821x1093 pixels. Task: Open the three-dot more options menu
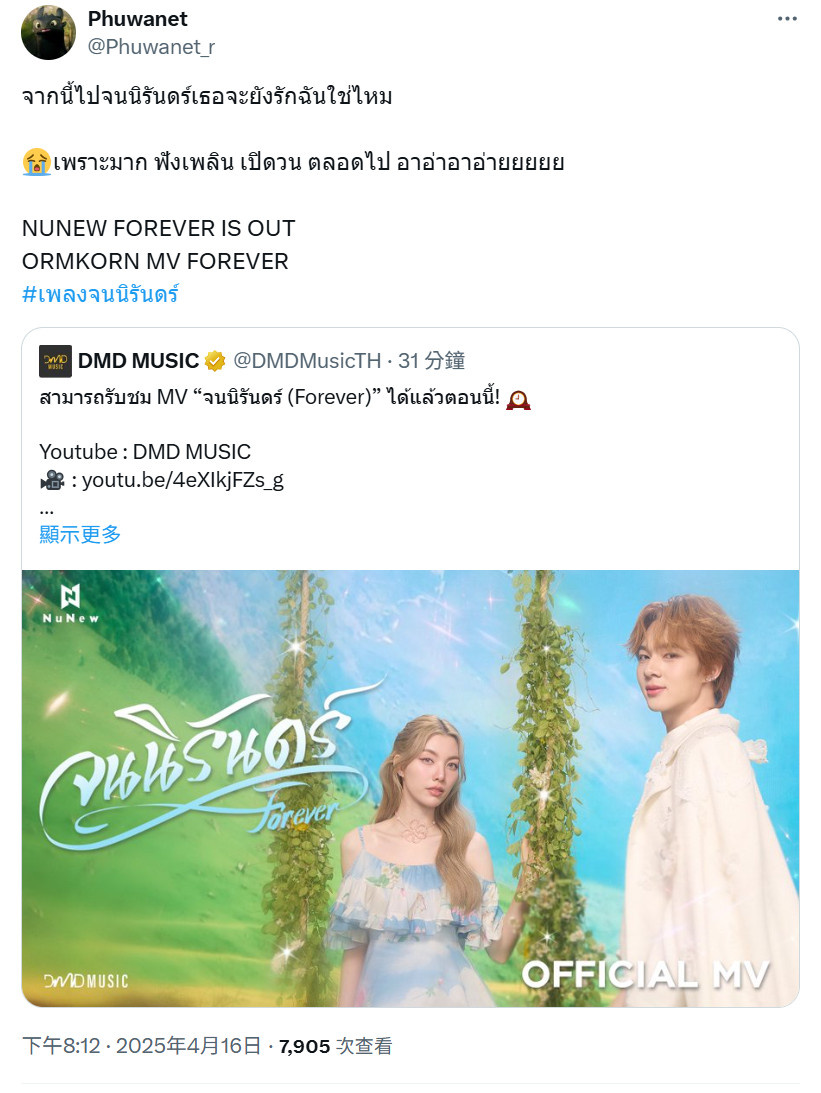[x=787, y=19]
